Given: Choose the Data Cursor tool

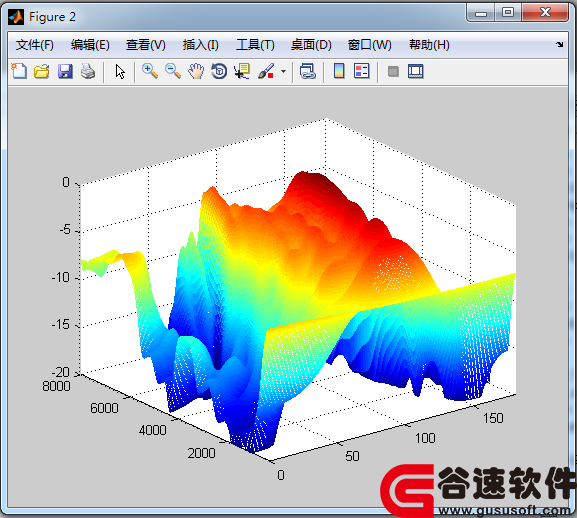Looking at the screenshot, I should click(242, 71).
